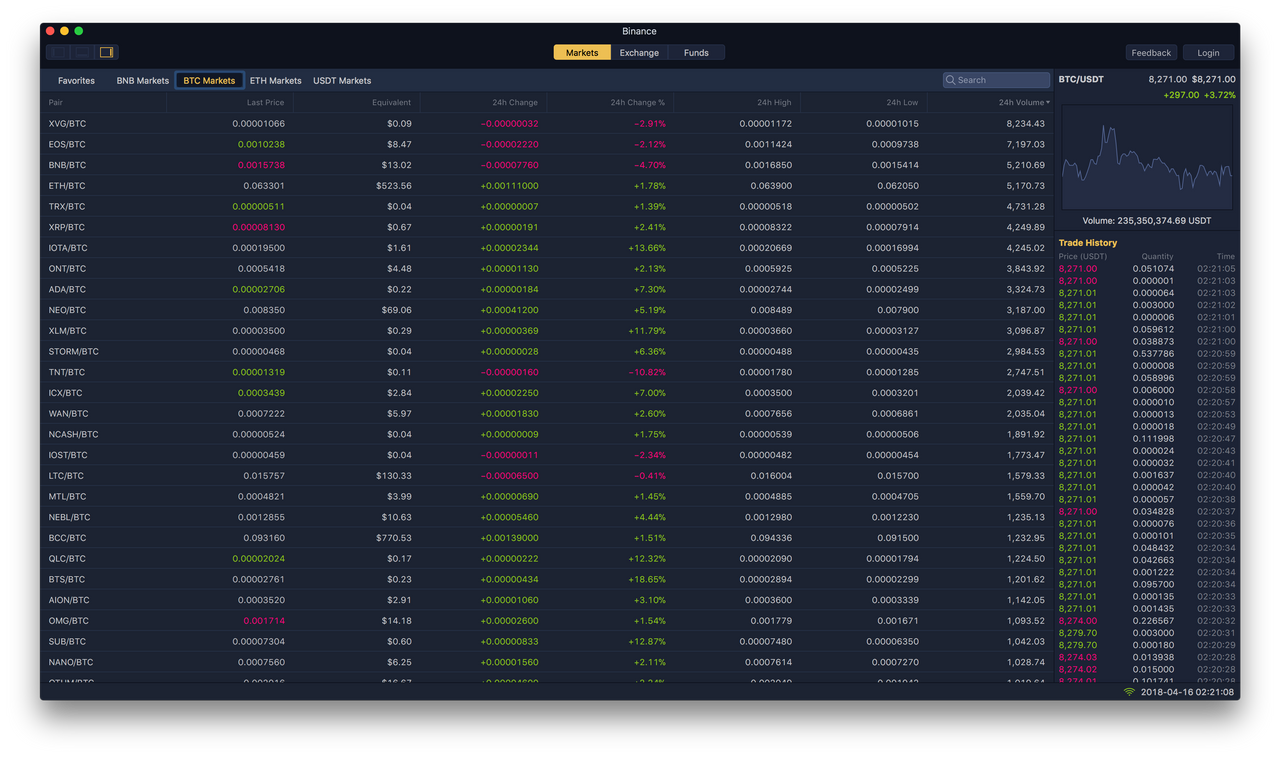Screen dimensions: 1280x757
Task: Switch to the Exchange tab
Action: (639, 52)
